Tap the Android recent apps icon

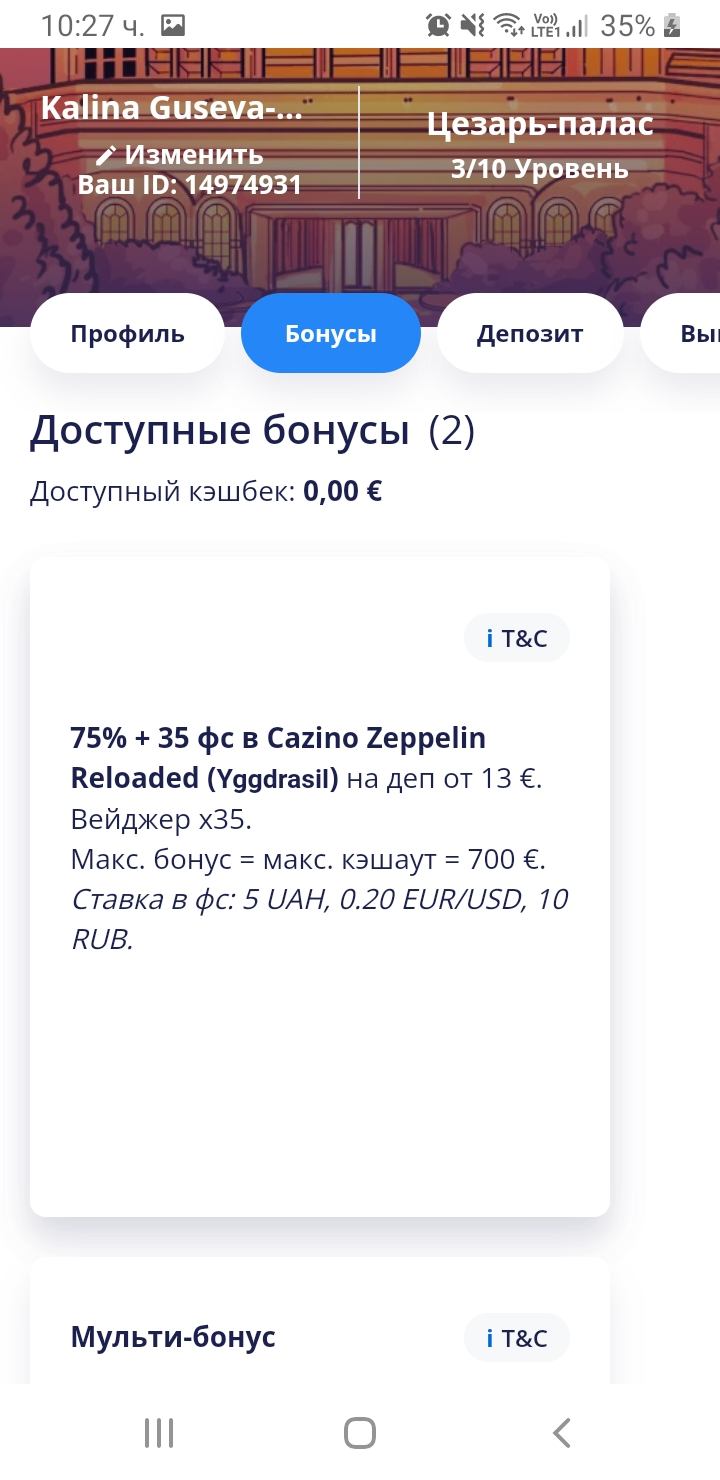point(159,1432)
